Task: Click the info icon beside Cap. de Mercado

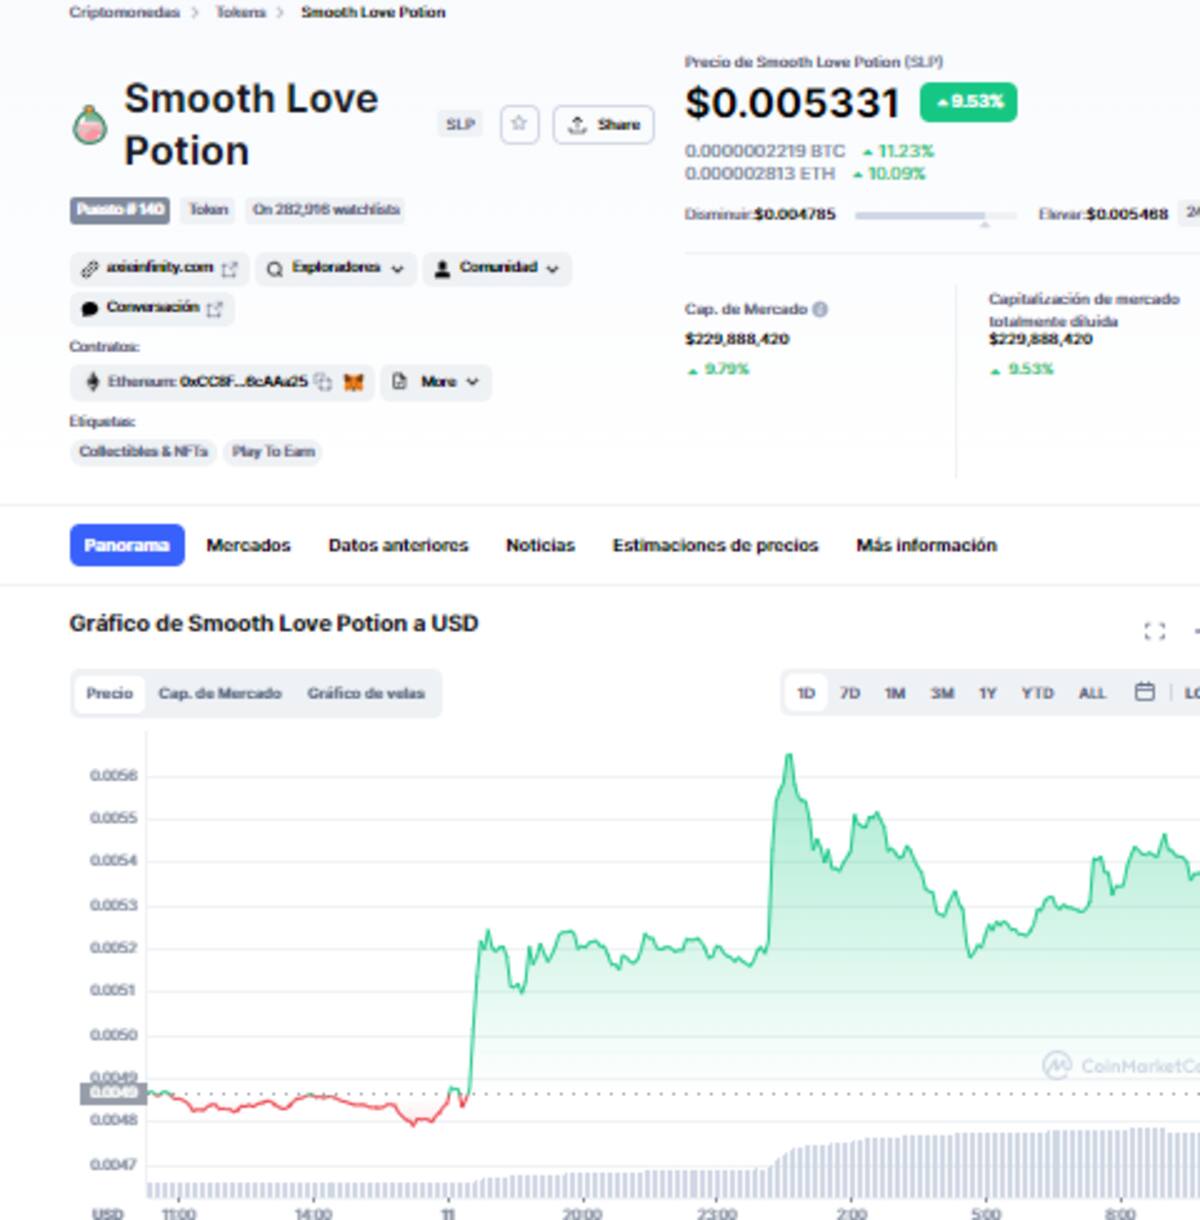Action: coord(820,309)
